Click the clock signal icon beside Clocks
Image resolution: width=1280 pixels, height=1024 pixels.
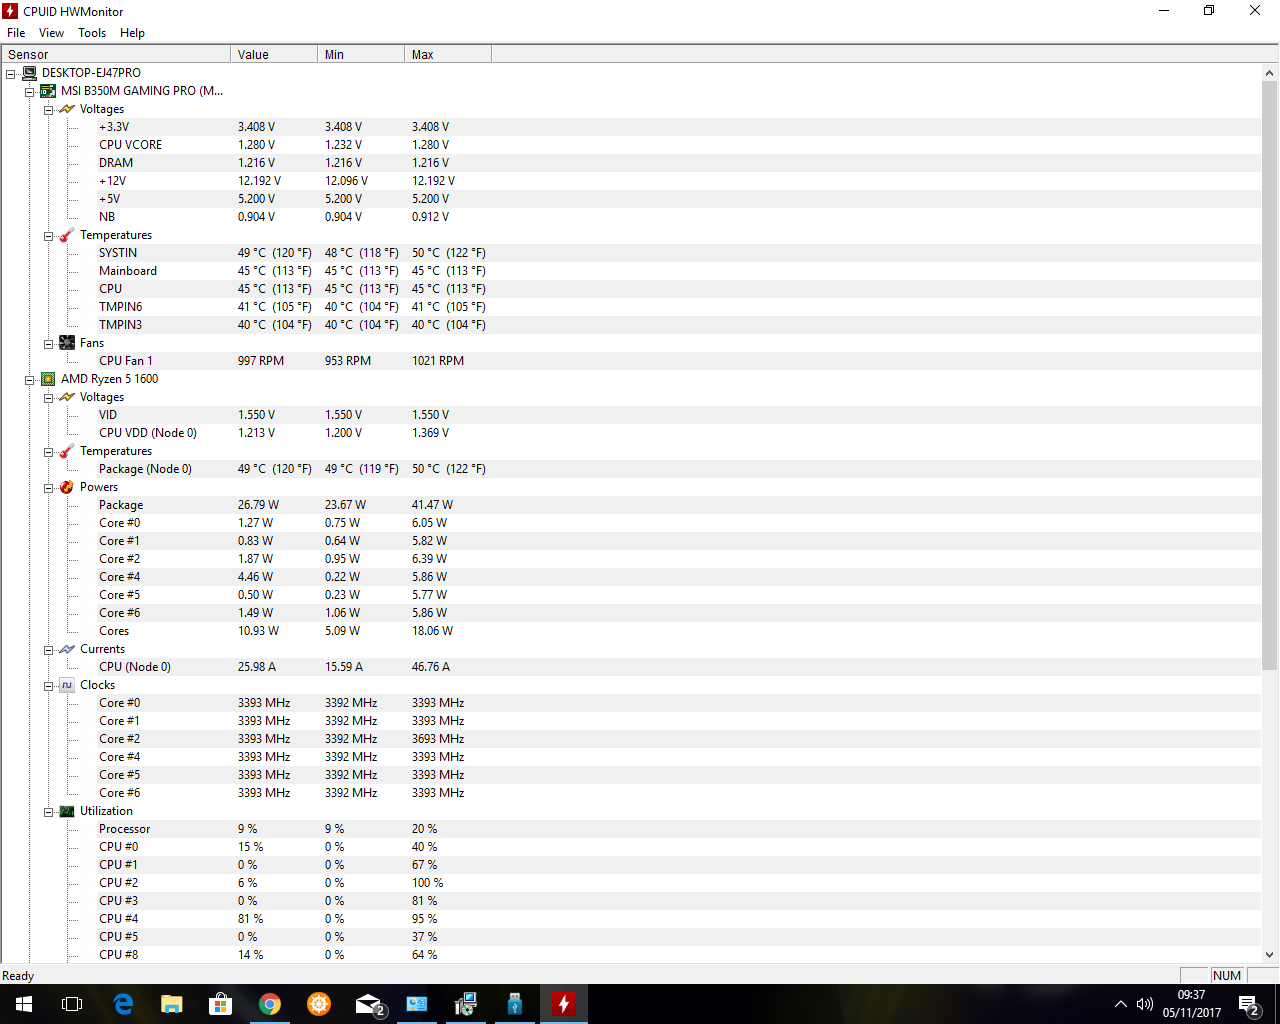[x=67, y=685]
